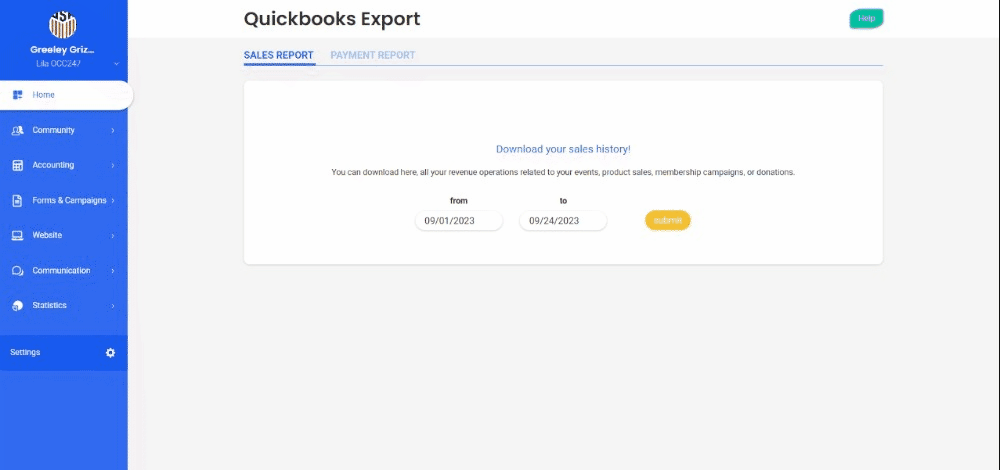
Task: Click the Greeley Grizzlies organization logo
Action: click(63, 25)
